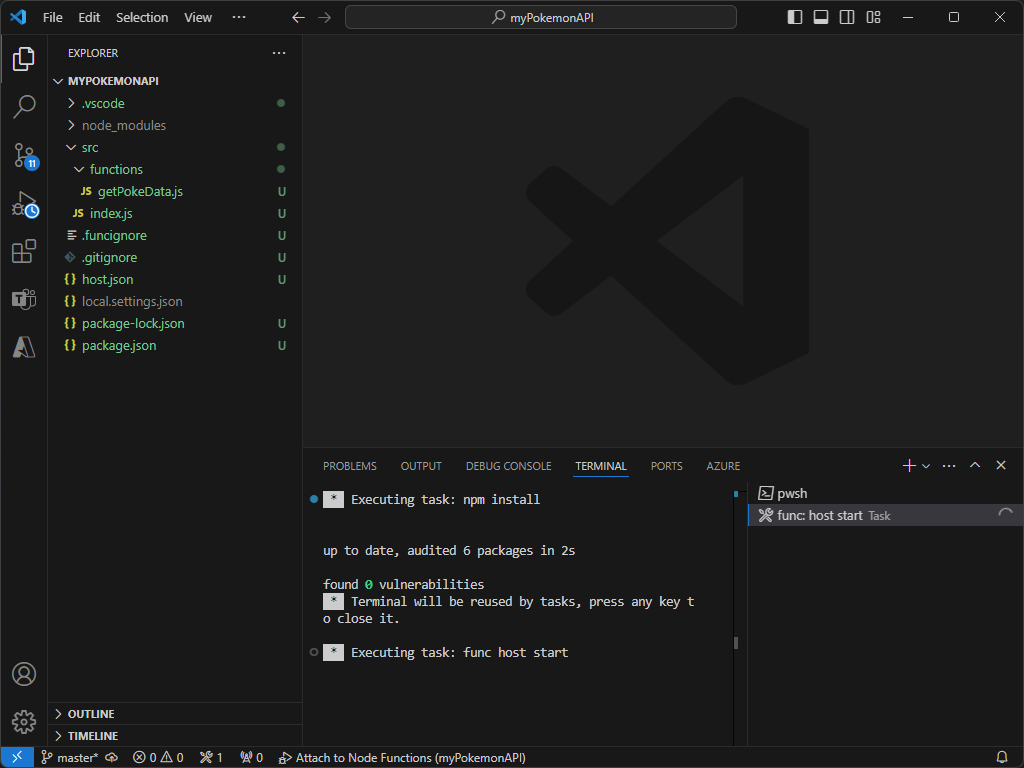Image resolution: width=1024 pixels, height=768 pixels.
Task: Open the launch profile dropdown beside plus
Action: point(926,466)
